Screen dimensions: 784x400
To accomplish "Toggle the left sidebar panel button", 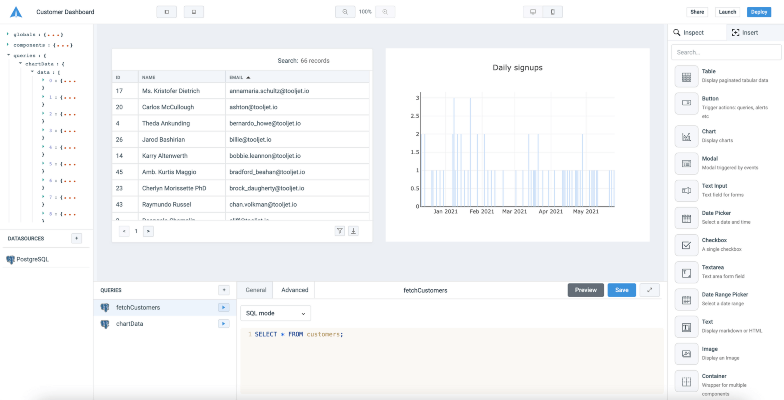I will click(166, 12).
